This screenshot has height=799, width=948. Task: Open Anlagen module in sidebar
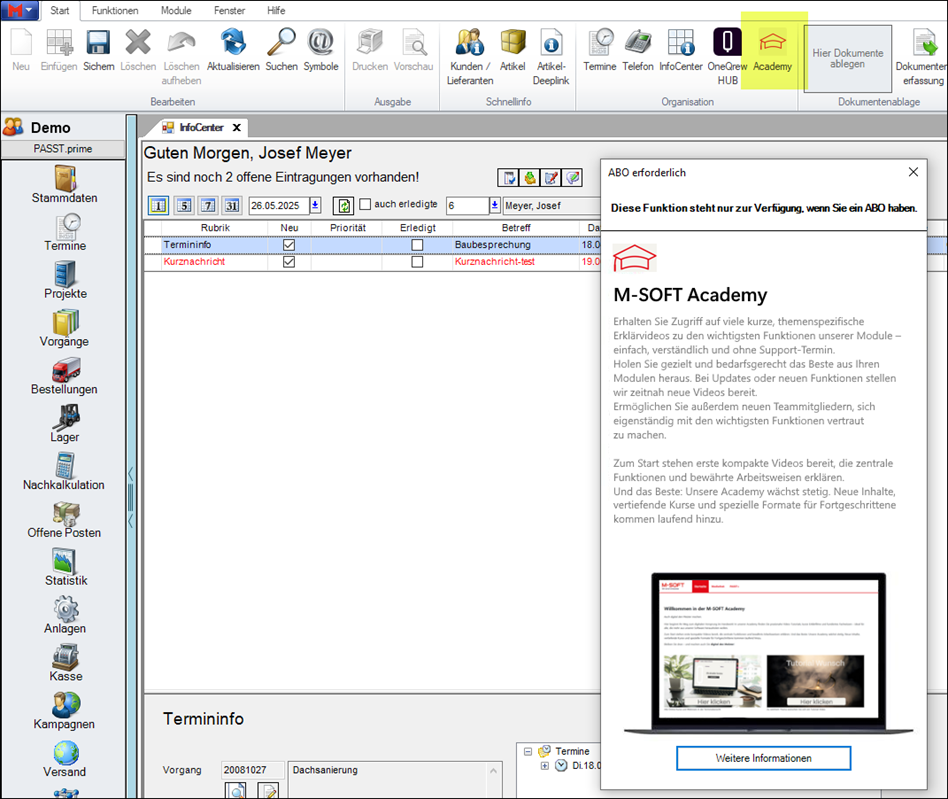pos(65,615)
